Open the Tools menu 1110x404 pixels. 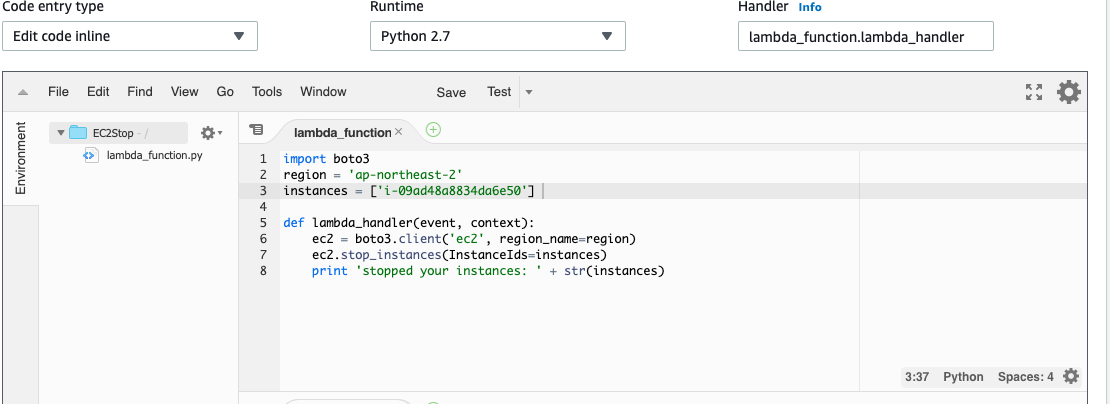(267, 92)
